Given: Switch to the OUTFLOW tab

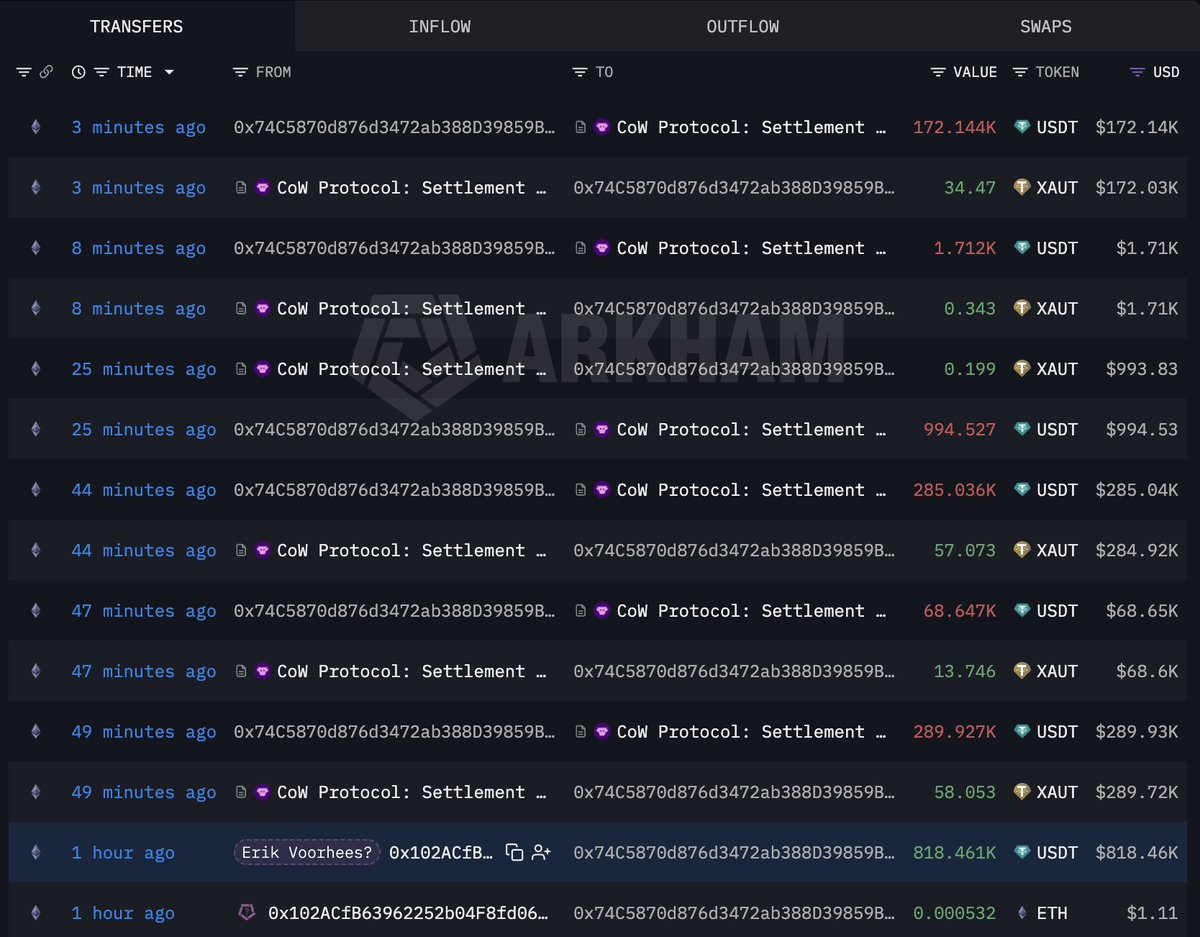Looking at the screenshot, I should (742, 27).
